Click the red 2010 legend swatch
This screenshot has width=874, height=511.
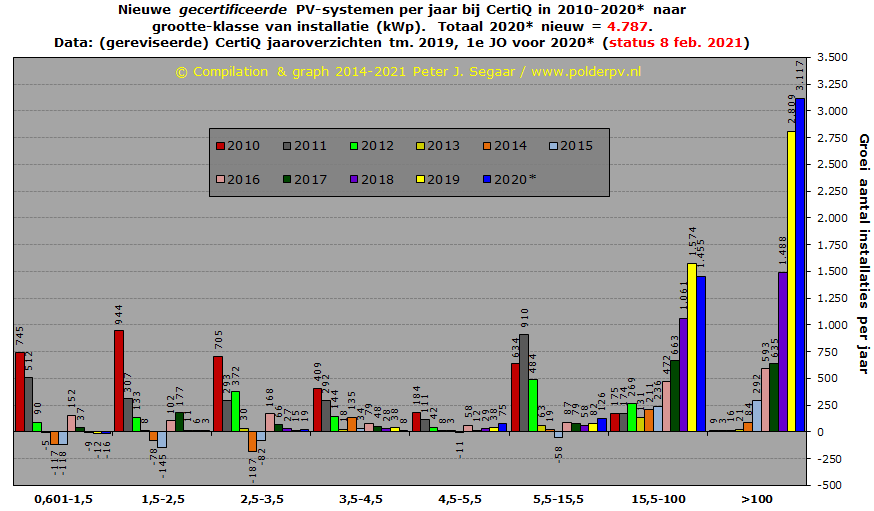[x=220, y=146]
